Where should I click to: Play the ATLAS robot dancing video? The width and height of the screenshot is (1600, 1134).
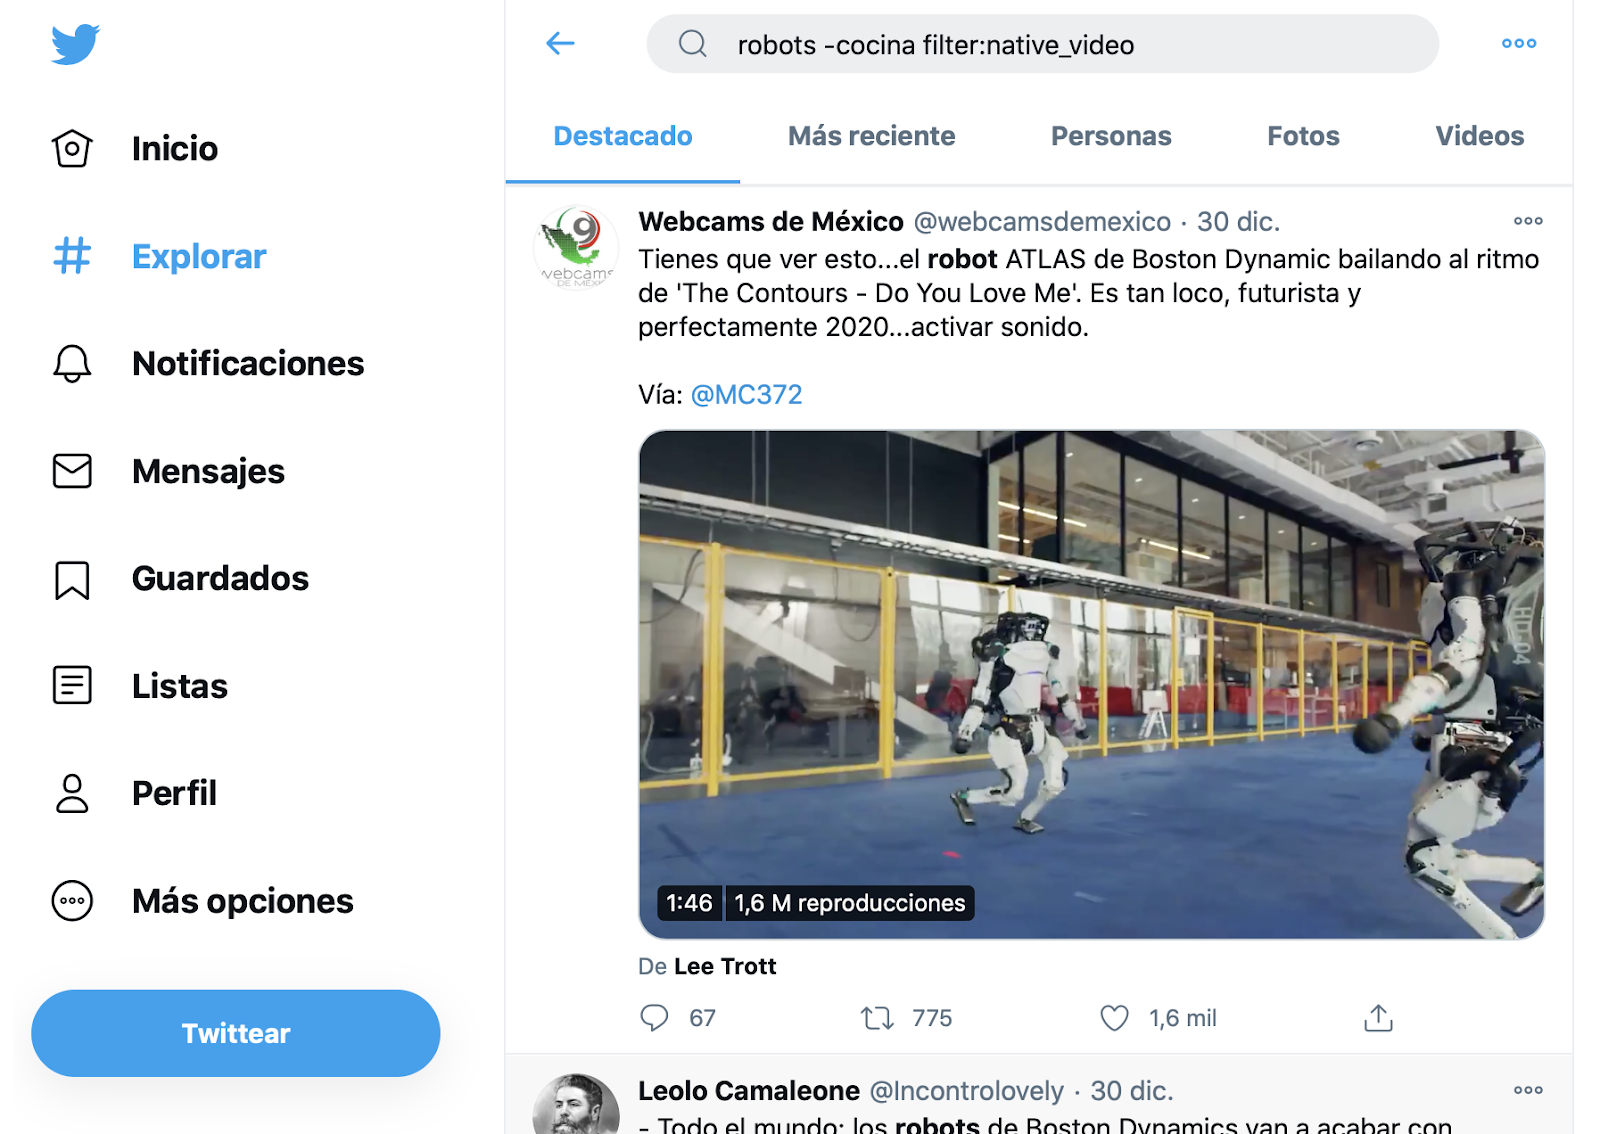tap(1091, 685)
